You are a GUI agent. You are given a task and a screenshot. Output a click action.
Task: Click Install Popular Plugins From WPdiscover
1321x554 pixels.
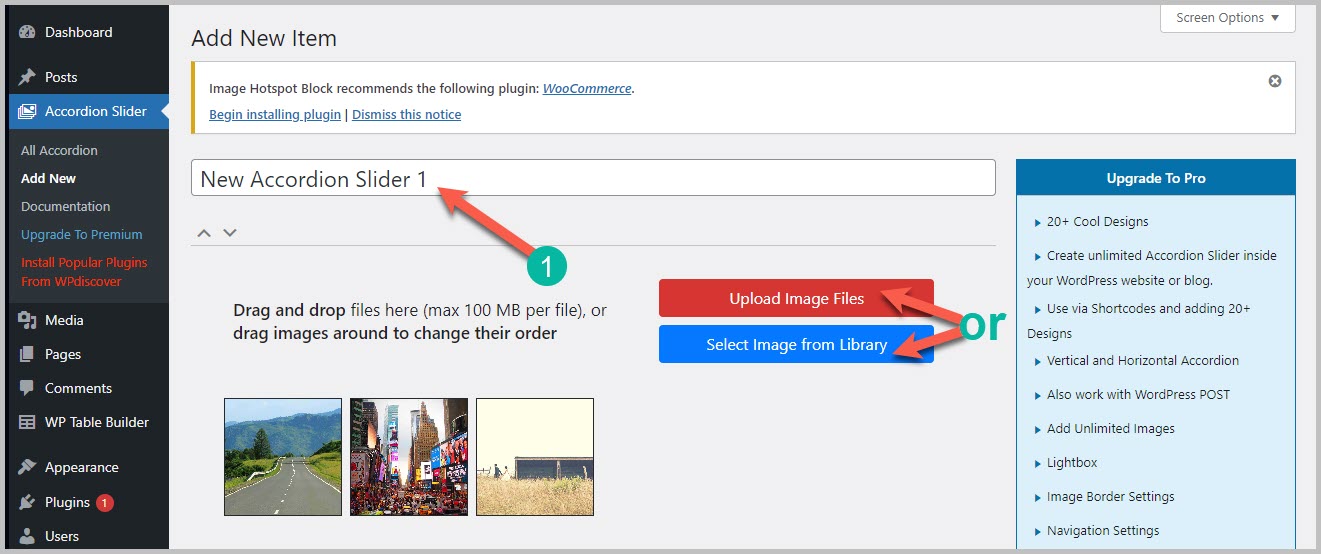point(84,272)
